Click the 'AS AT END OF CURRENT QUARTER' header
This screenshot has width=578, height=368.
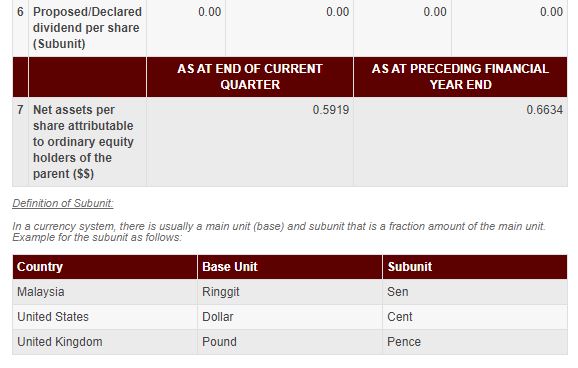250,77
